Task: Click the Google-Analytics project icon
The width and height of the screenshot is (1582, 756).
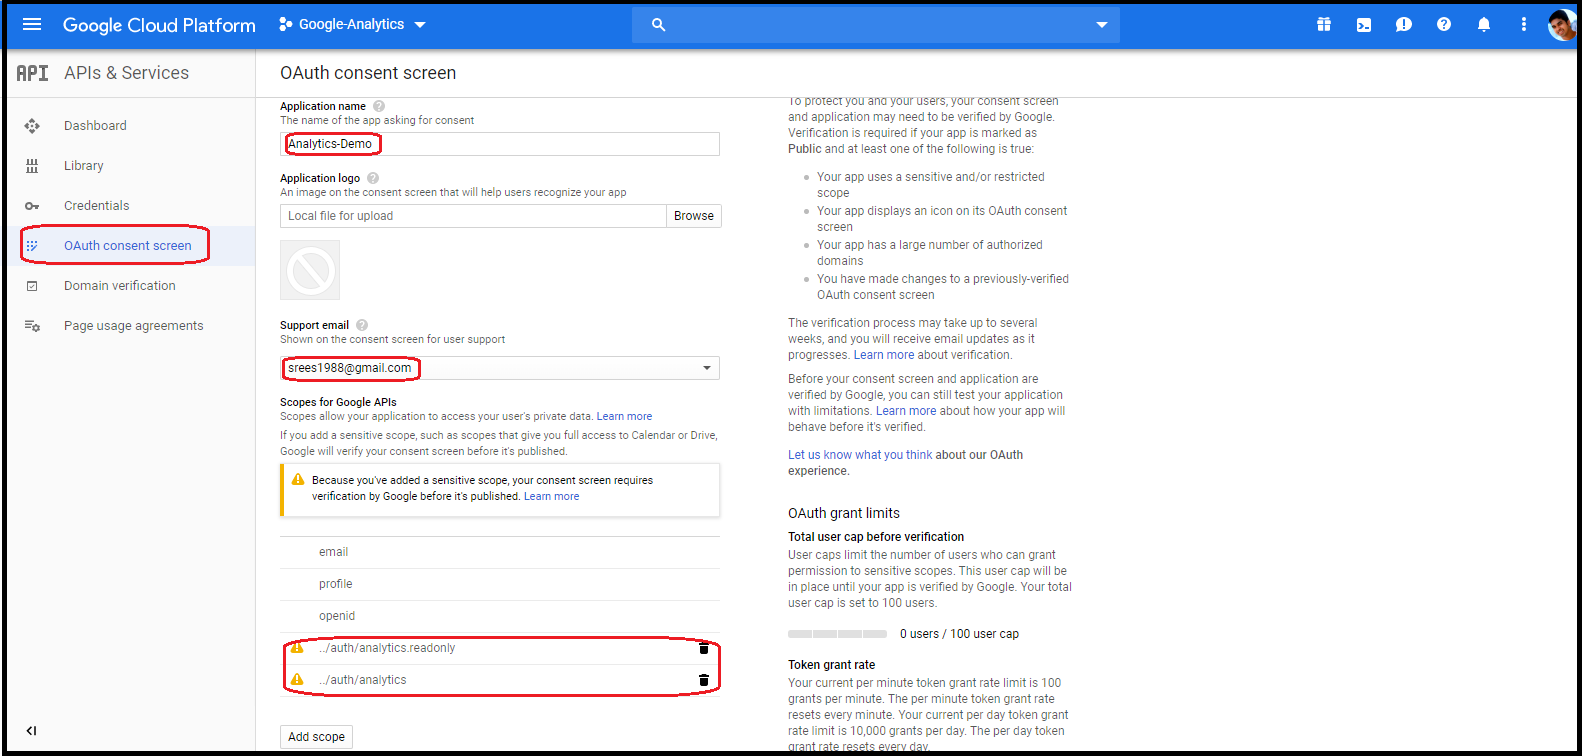Action: (x=285, y=24)
